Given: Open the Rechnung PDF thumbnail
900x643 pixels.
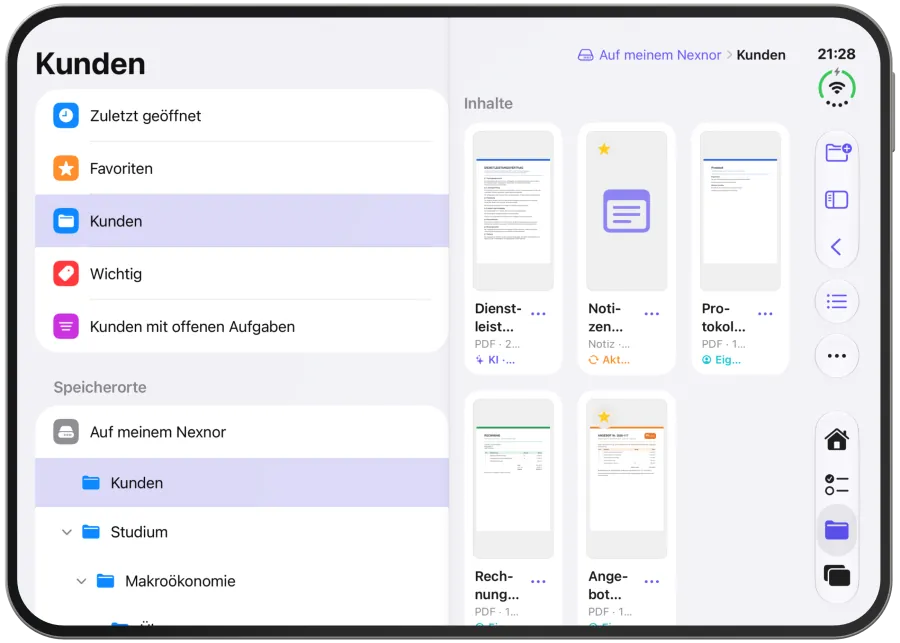Looking at the screenshot, I should (x=513, y=478).
